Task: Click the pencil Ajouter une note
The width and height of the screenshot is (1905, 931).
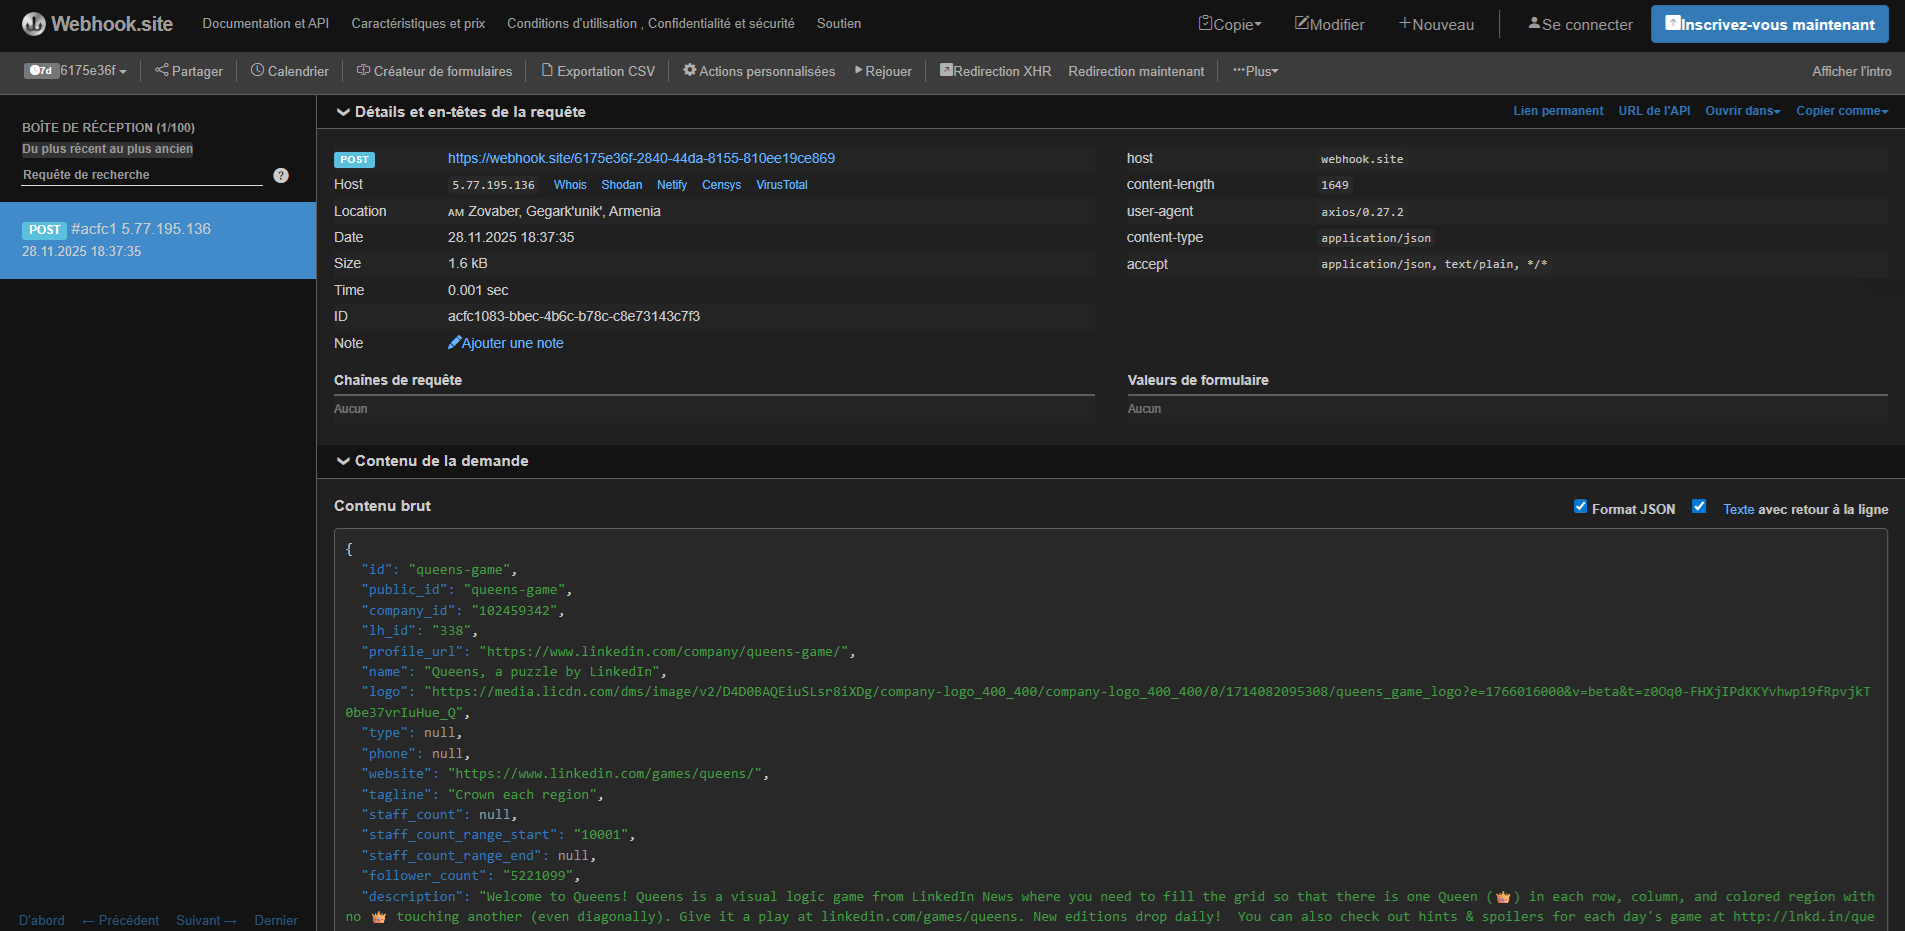Action: pyautogui.click(x=455, y=343)
